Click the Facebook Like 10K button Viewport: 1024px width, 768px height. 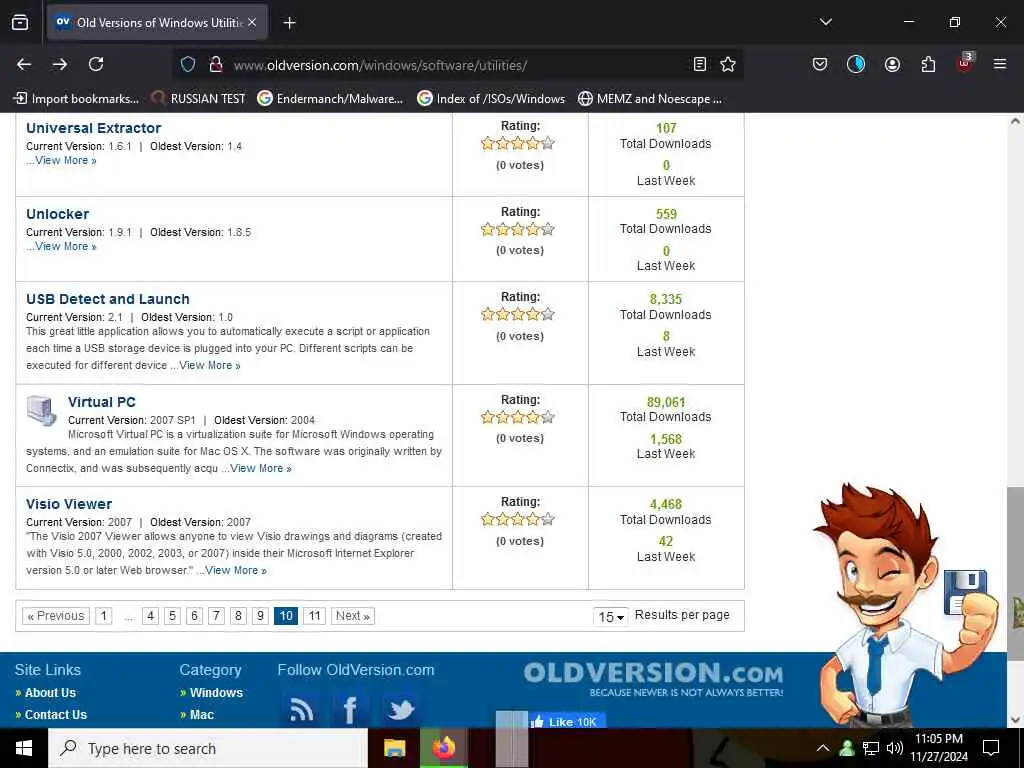click(x=567, y=721)
